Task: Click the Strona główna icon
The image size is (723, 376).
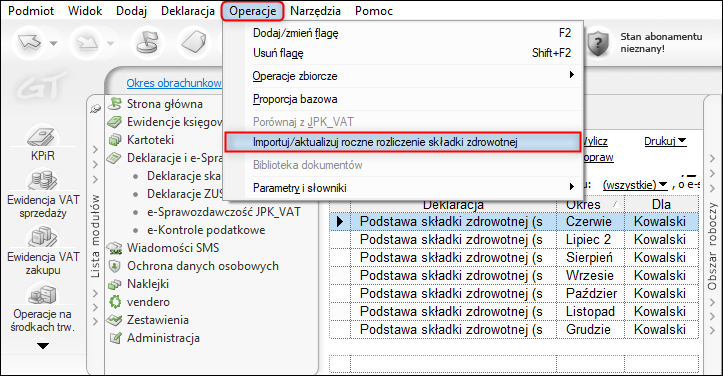Action: pos(114,104)
